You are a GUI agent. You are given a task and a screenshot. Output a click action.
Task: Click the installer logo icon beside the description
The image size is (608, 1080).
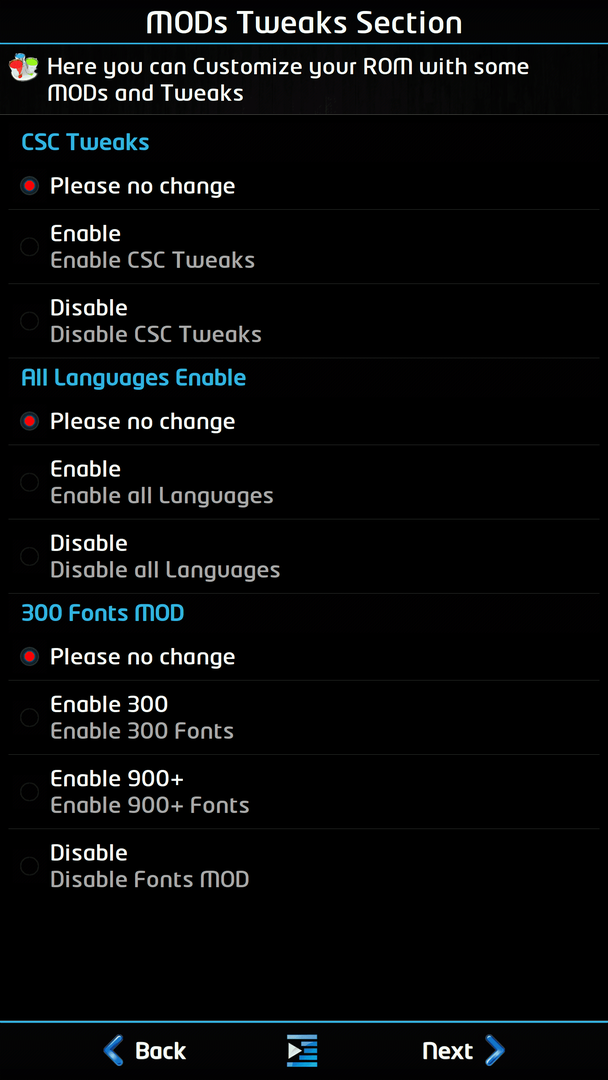pos(23,68)
